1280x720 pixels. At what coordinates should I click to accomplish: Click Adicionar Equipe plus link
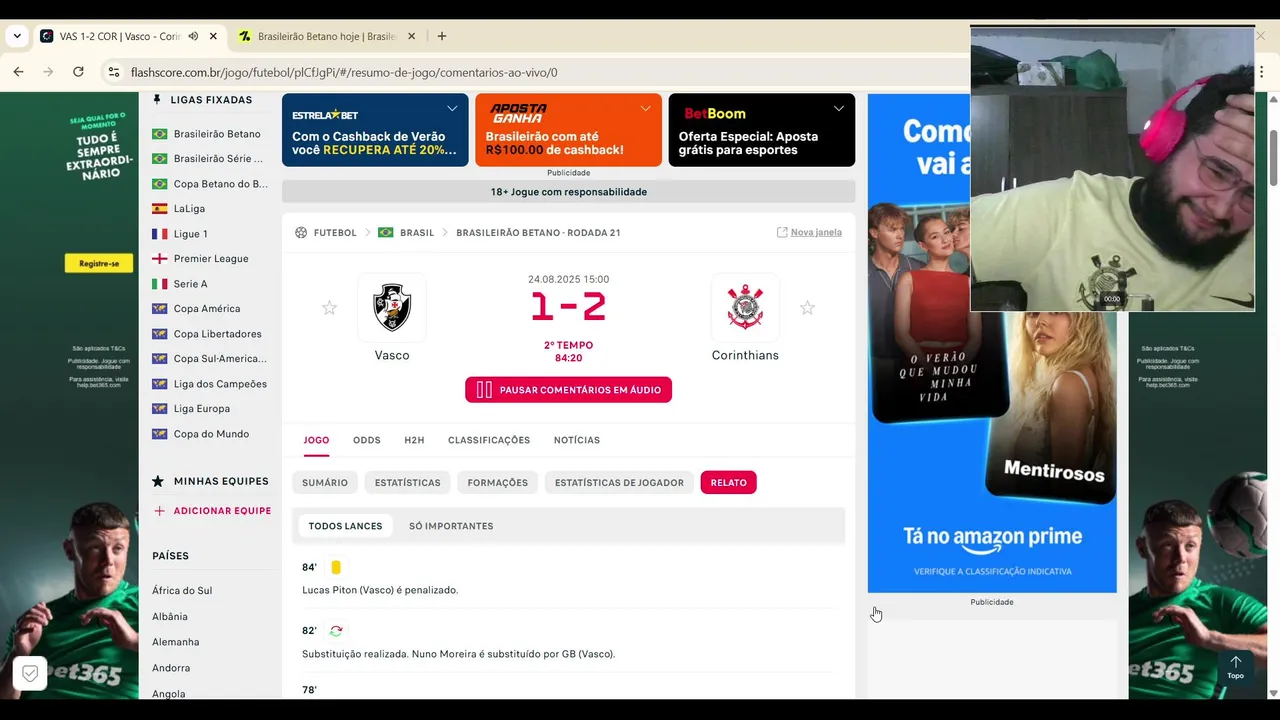pos(212,511)
